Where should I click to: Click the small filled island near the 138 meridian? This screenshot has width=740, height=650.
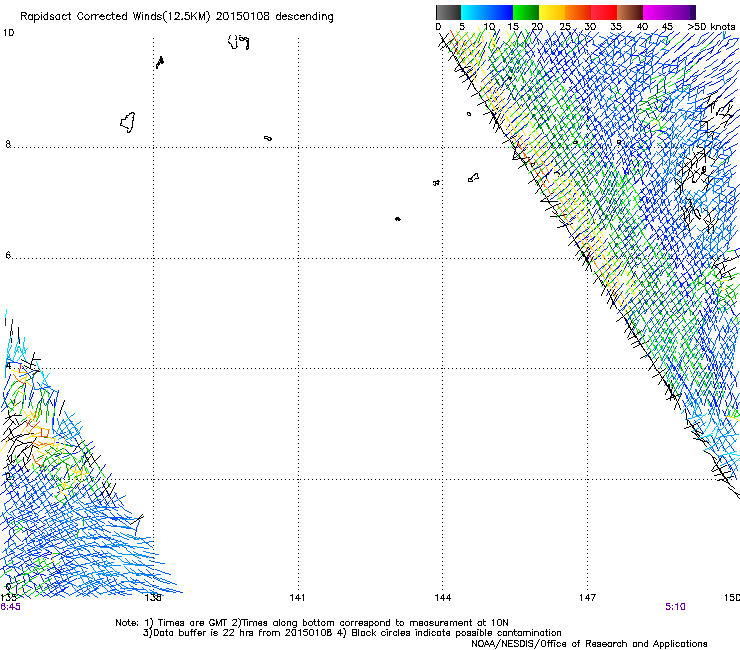tap(160, 62)
